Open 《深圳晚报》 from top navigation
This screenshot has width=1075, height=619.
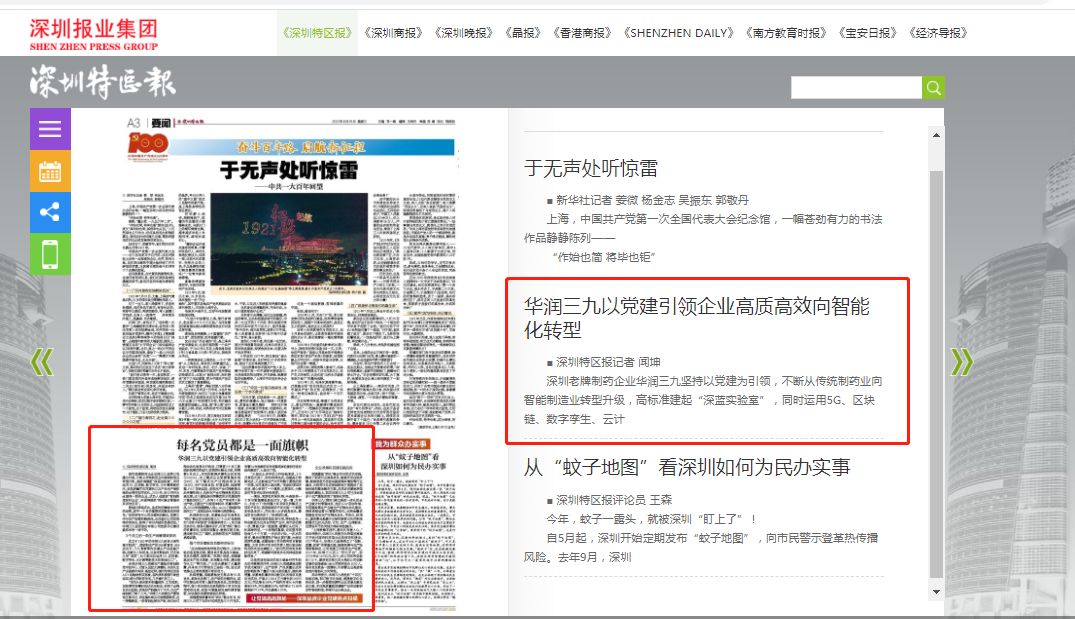464,33
